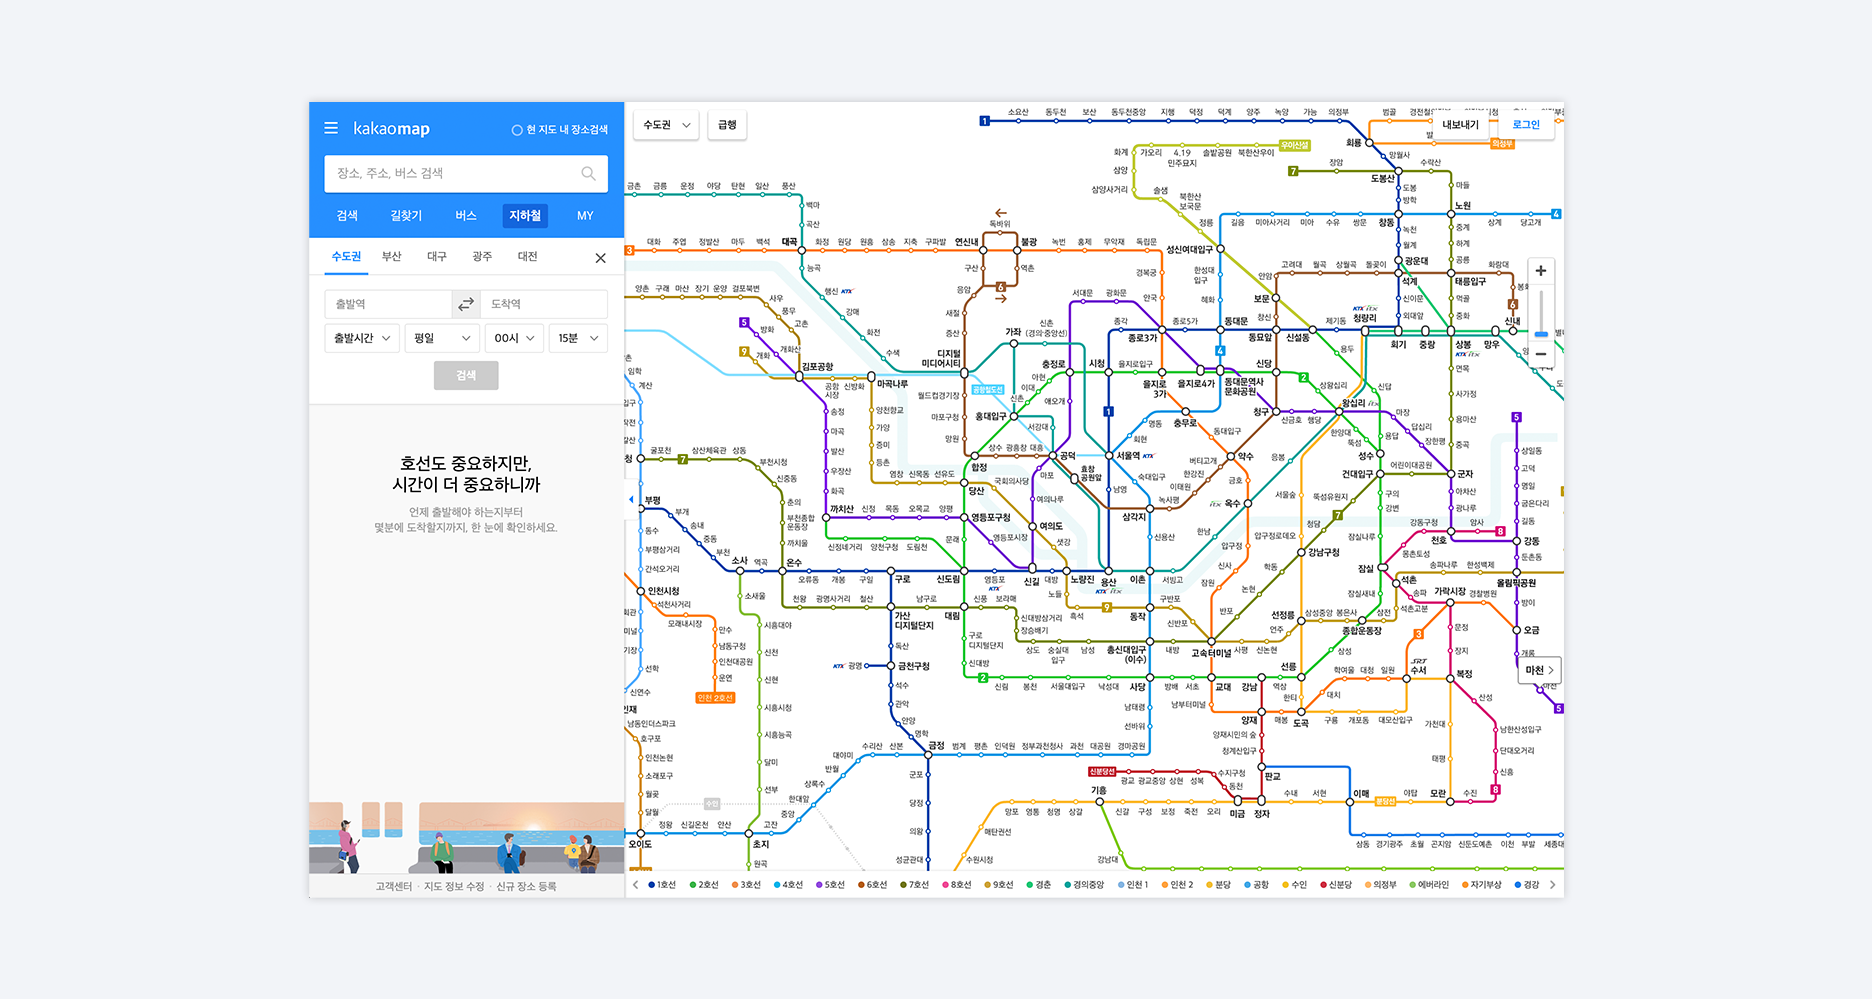Image resolution: width=1872 pixels, height=999 pixels.
Task: Click the 내보내기 export button
Action: (1460, 125)
